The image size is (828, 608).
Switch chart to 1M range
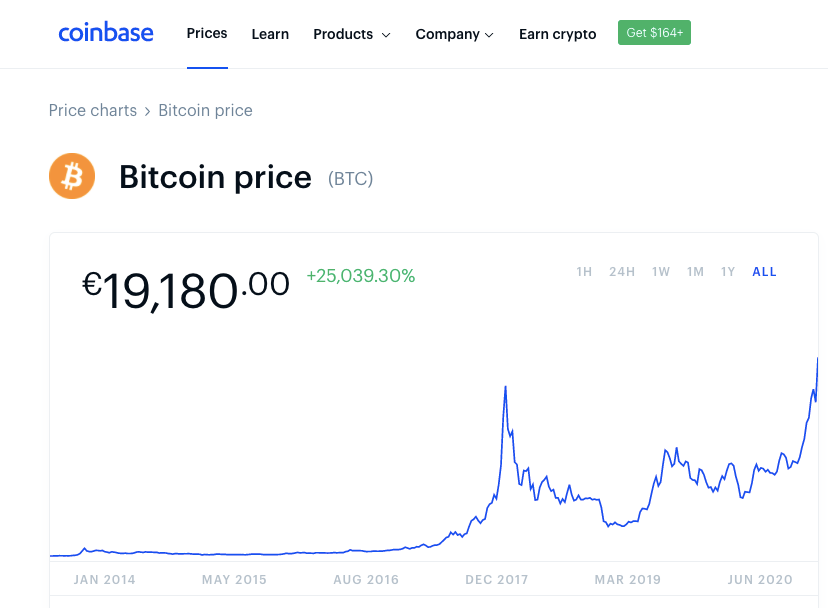[695, 272]
